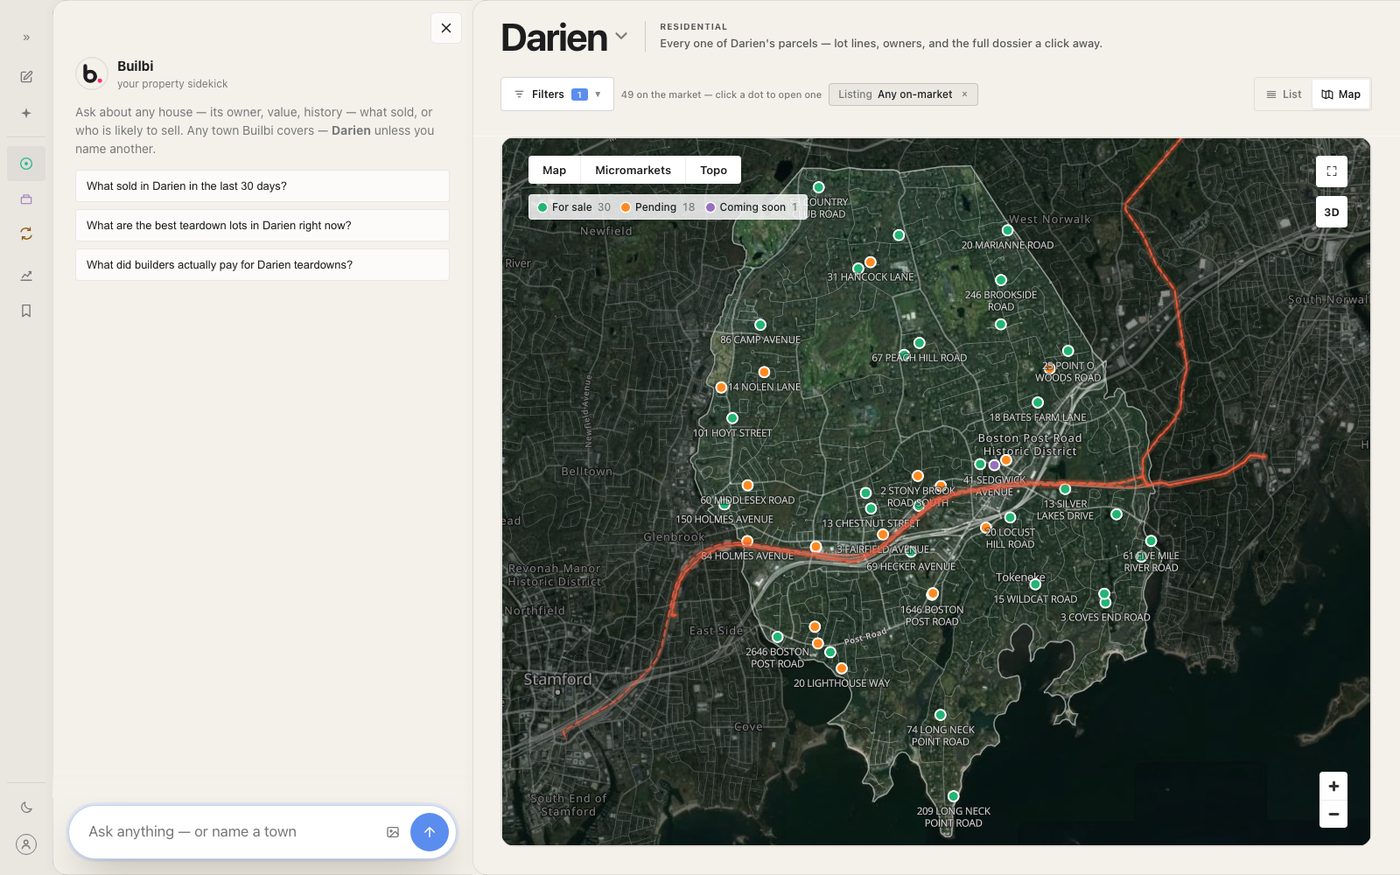This screenshot has height=875, width=1400.
Task: Remove the Listing Any on-market filter chip
Action: (x=965, y=94)
